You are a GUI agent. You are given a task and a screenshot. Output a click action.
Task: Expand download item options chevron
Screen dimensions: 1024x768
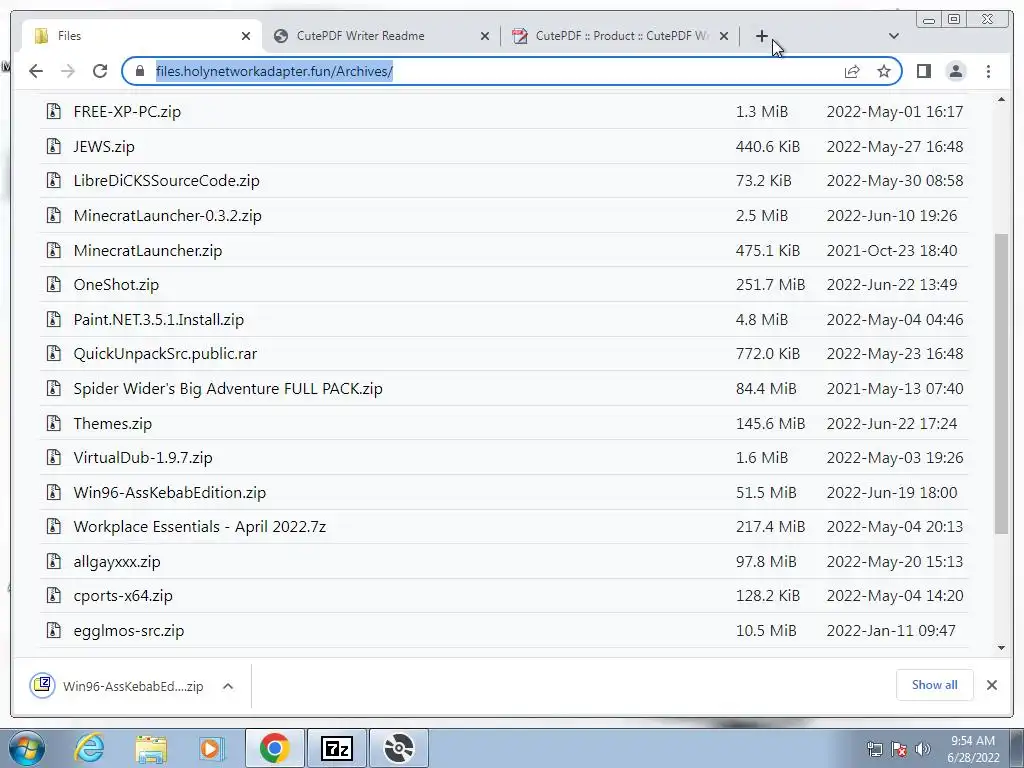(228, 686)
